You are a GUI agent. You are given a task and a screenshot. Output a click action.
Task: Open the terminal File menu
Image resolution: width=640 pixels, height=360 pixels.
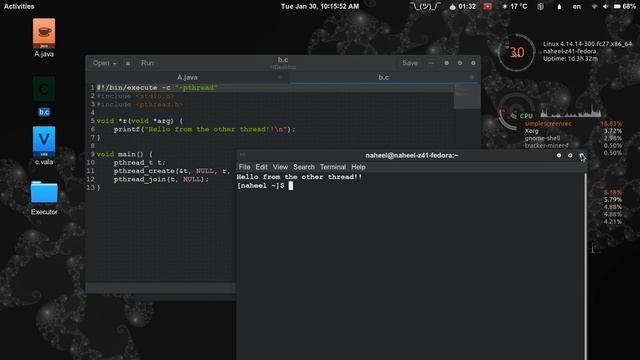244,167
